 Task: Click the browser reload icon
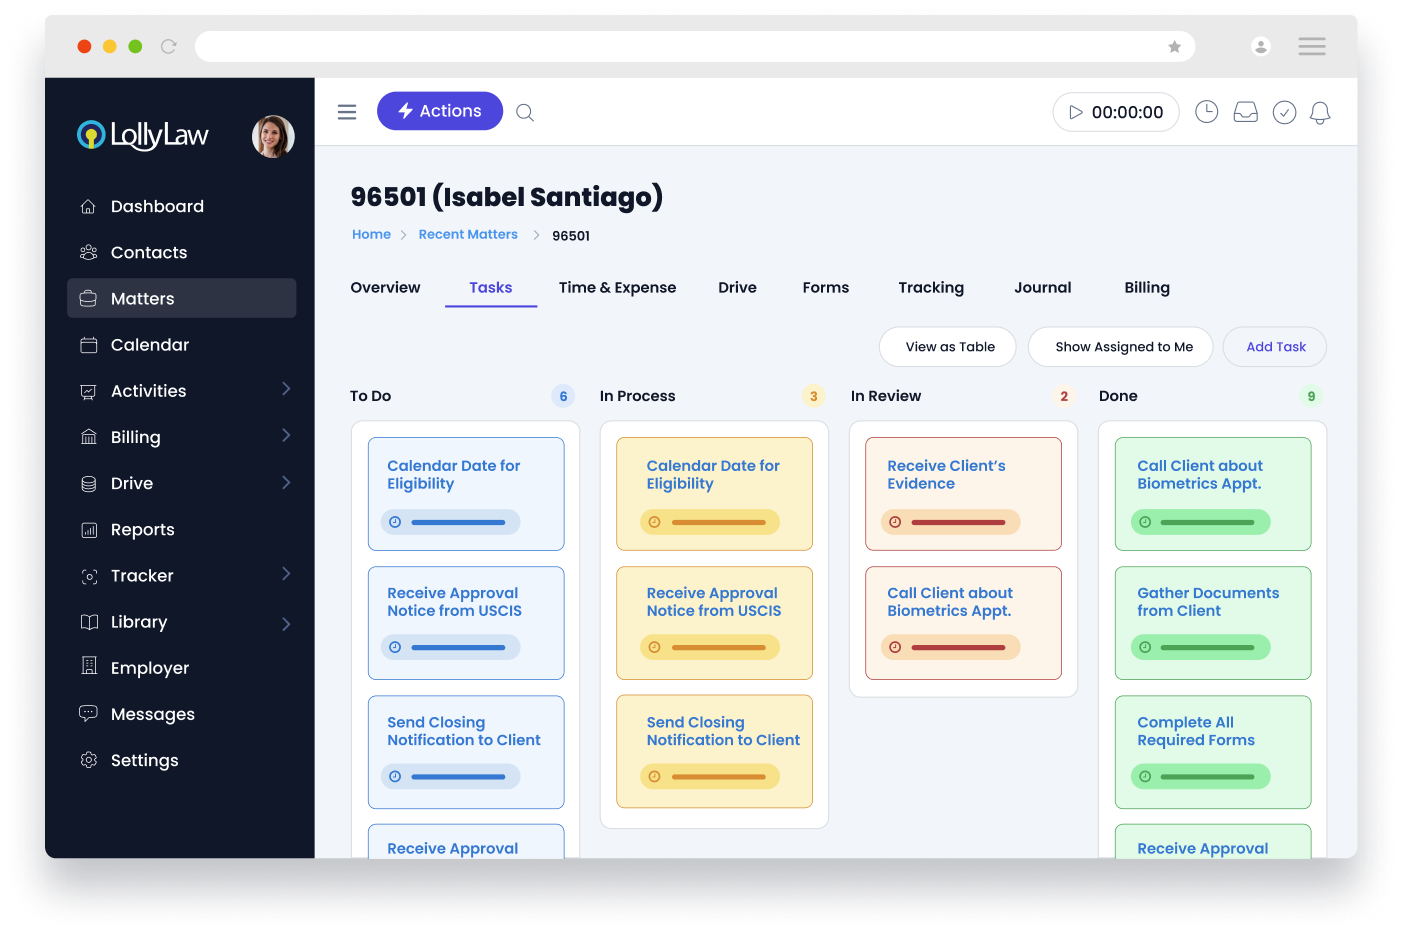pos(168,46)
